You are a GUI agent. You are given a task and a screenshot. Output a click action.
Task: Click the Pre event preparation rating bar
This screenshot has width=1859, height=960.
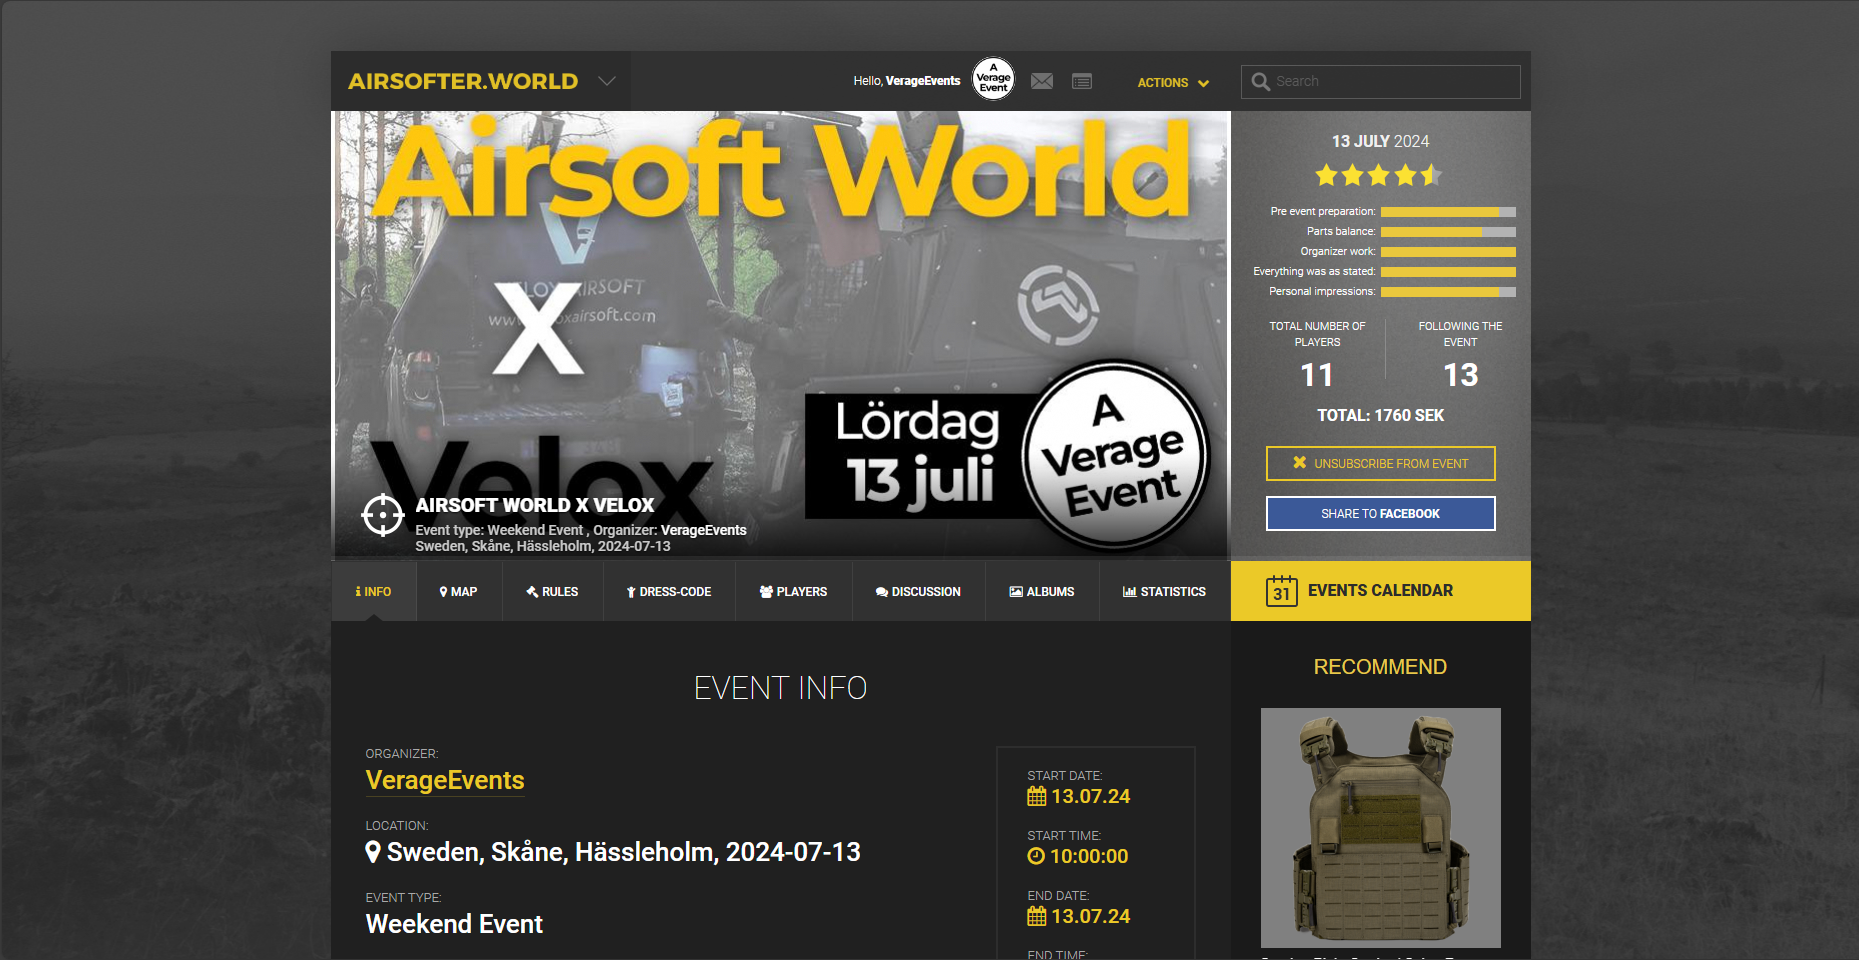(1448, 212)
